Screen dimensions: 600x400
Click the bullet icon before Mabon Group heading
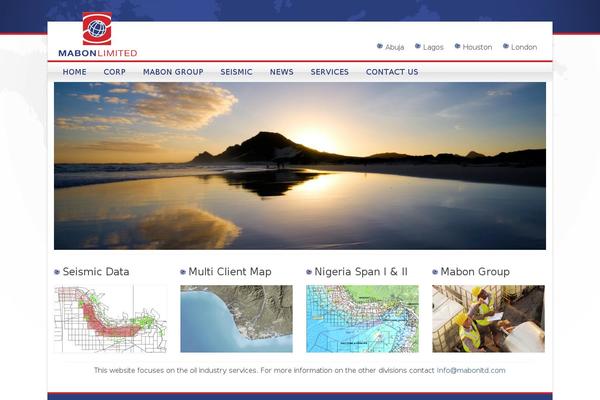(435, 272)
